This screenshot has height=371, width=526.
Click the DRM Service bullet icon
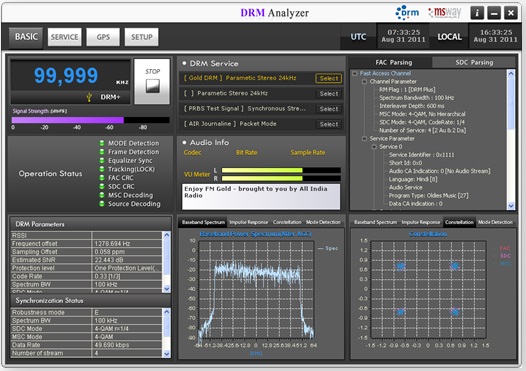pyautogui.click(x=184, y=63)
